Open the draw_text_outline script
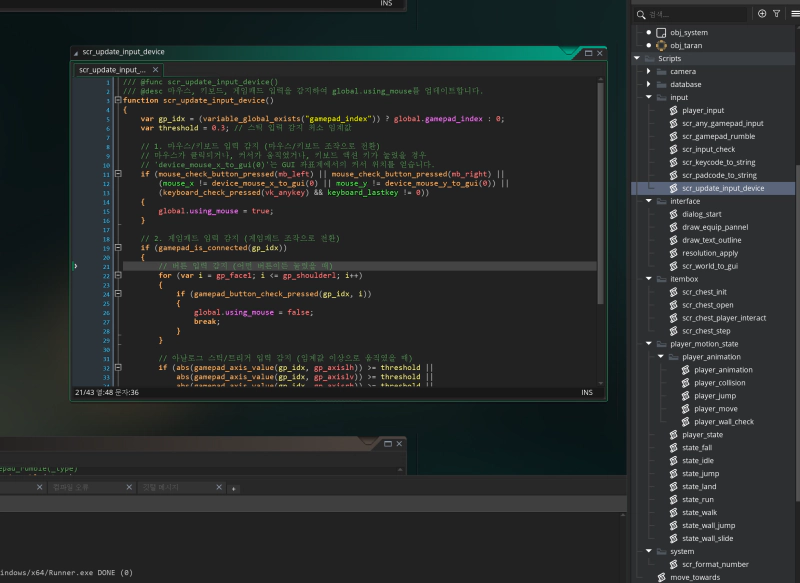This screenshot has height=583, width=800. [x=711, y=240]
